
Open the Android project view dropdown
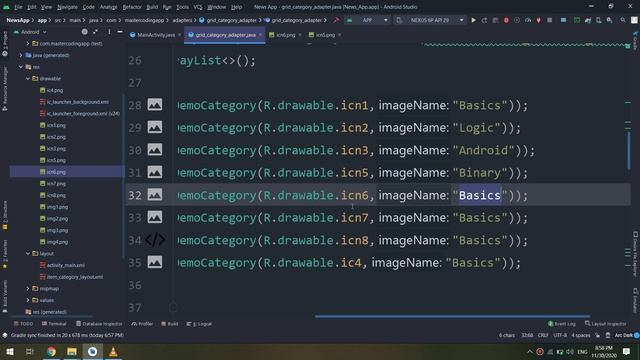pos(30,32)
